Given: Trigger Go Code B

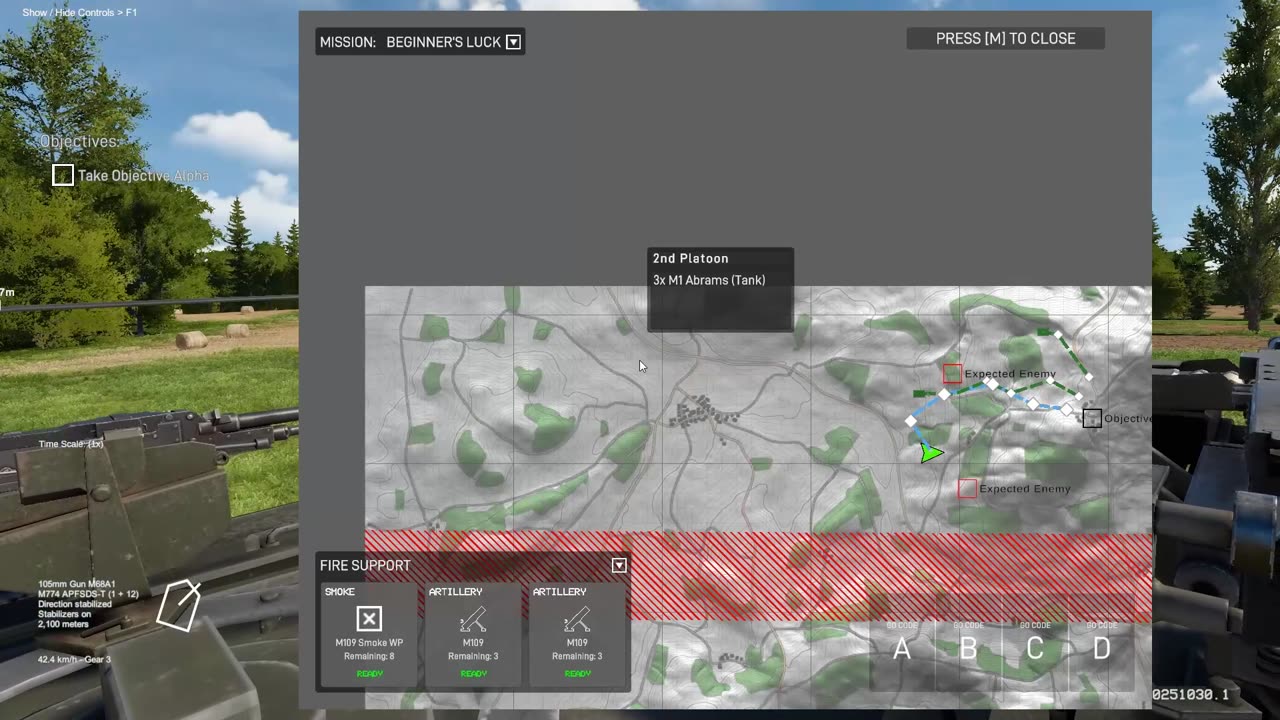Looking at the screenshot, I should (968, 649).
